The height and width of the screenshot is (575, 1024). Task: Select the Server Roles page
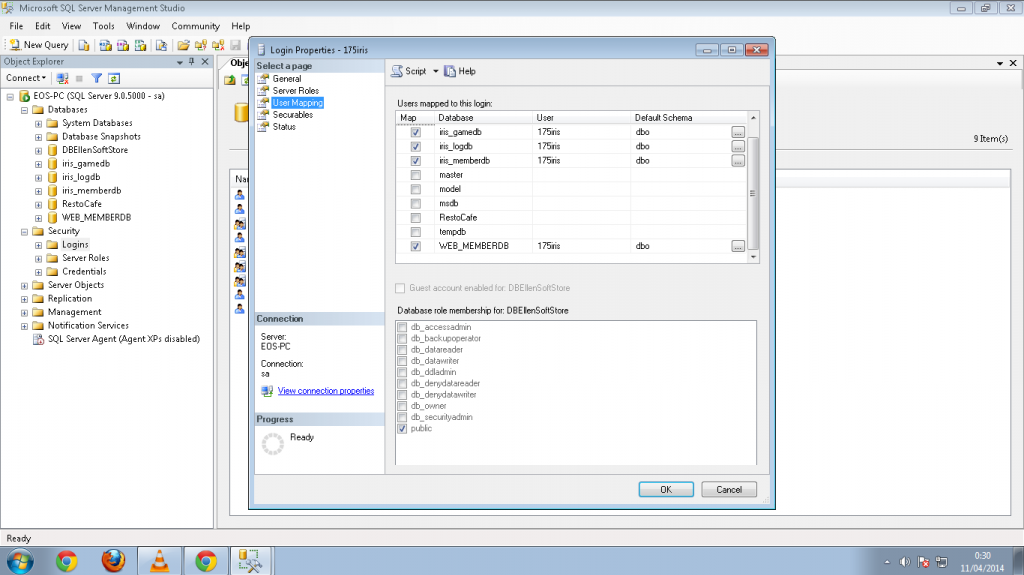pos(296,91)
